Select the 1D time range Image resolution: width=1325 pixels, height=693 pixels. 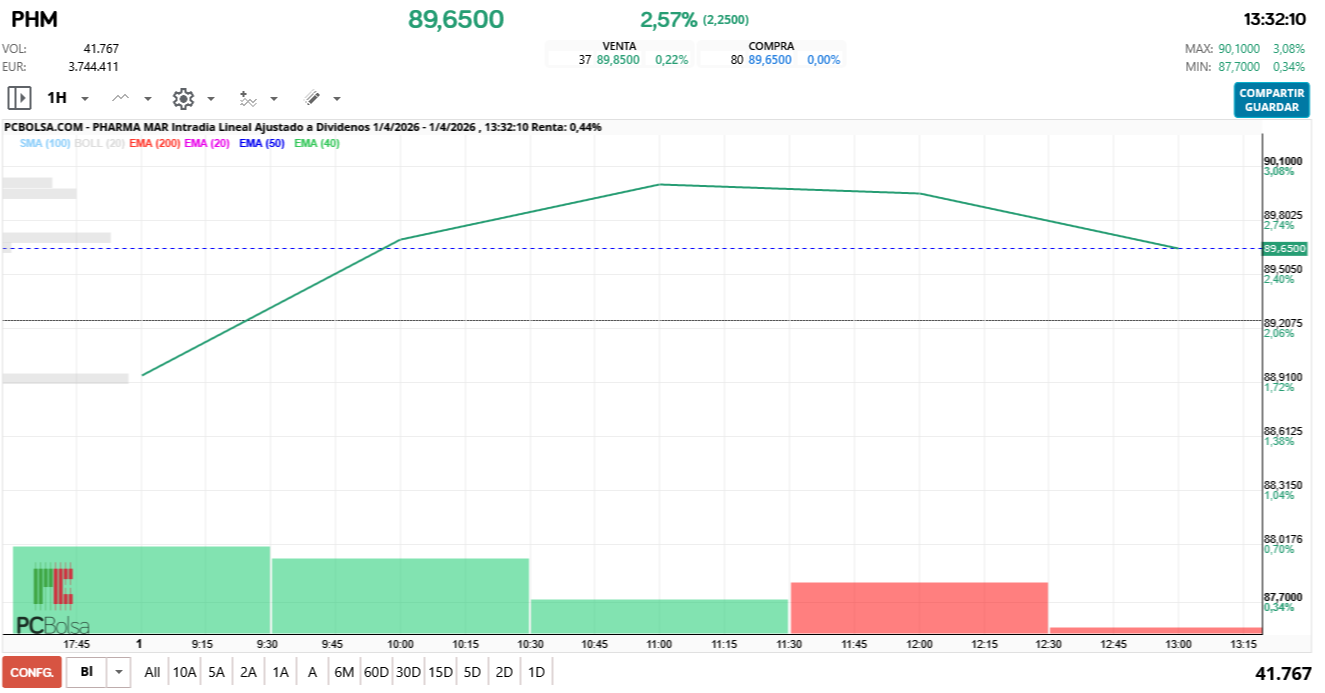tap(536, 672)
